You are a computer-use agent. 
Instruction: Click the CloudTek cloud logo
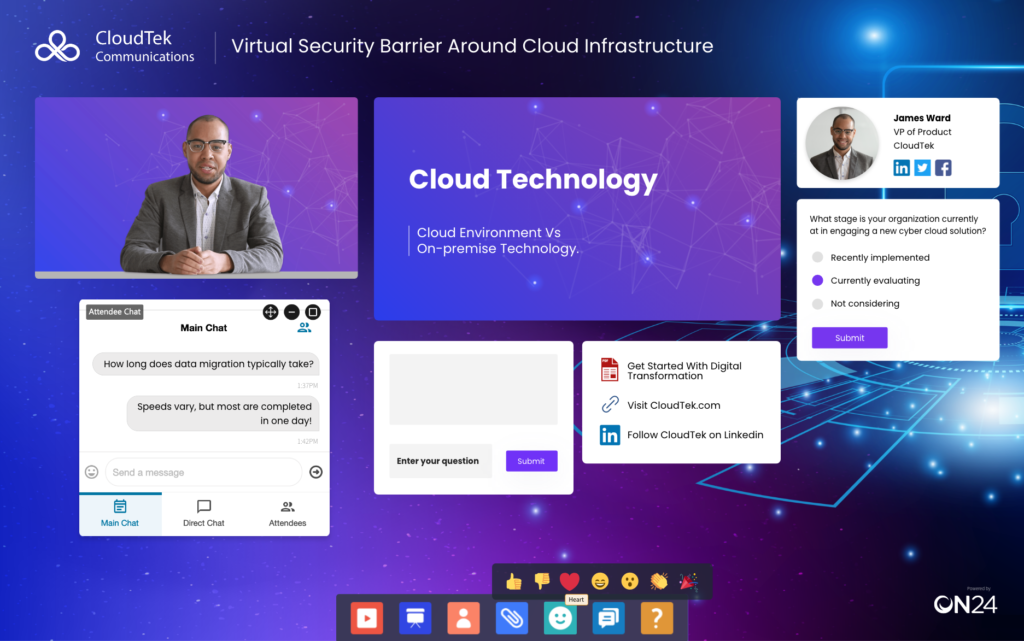57,46
